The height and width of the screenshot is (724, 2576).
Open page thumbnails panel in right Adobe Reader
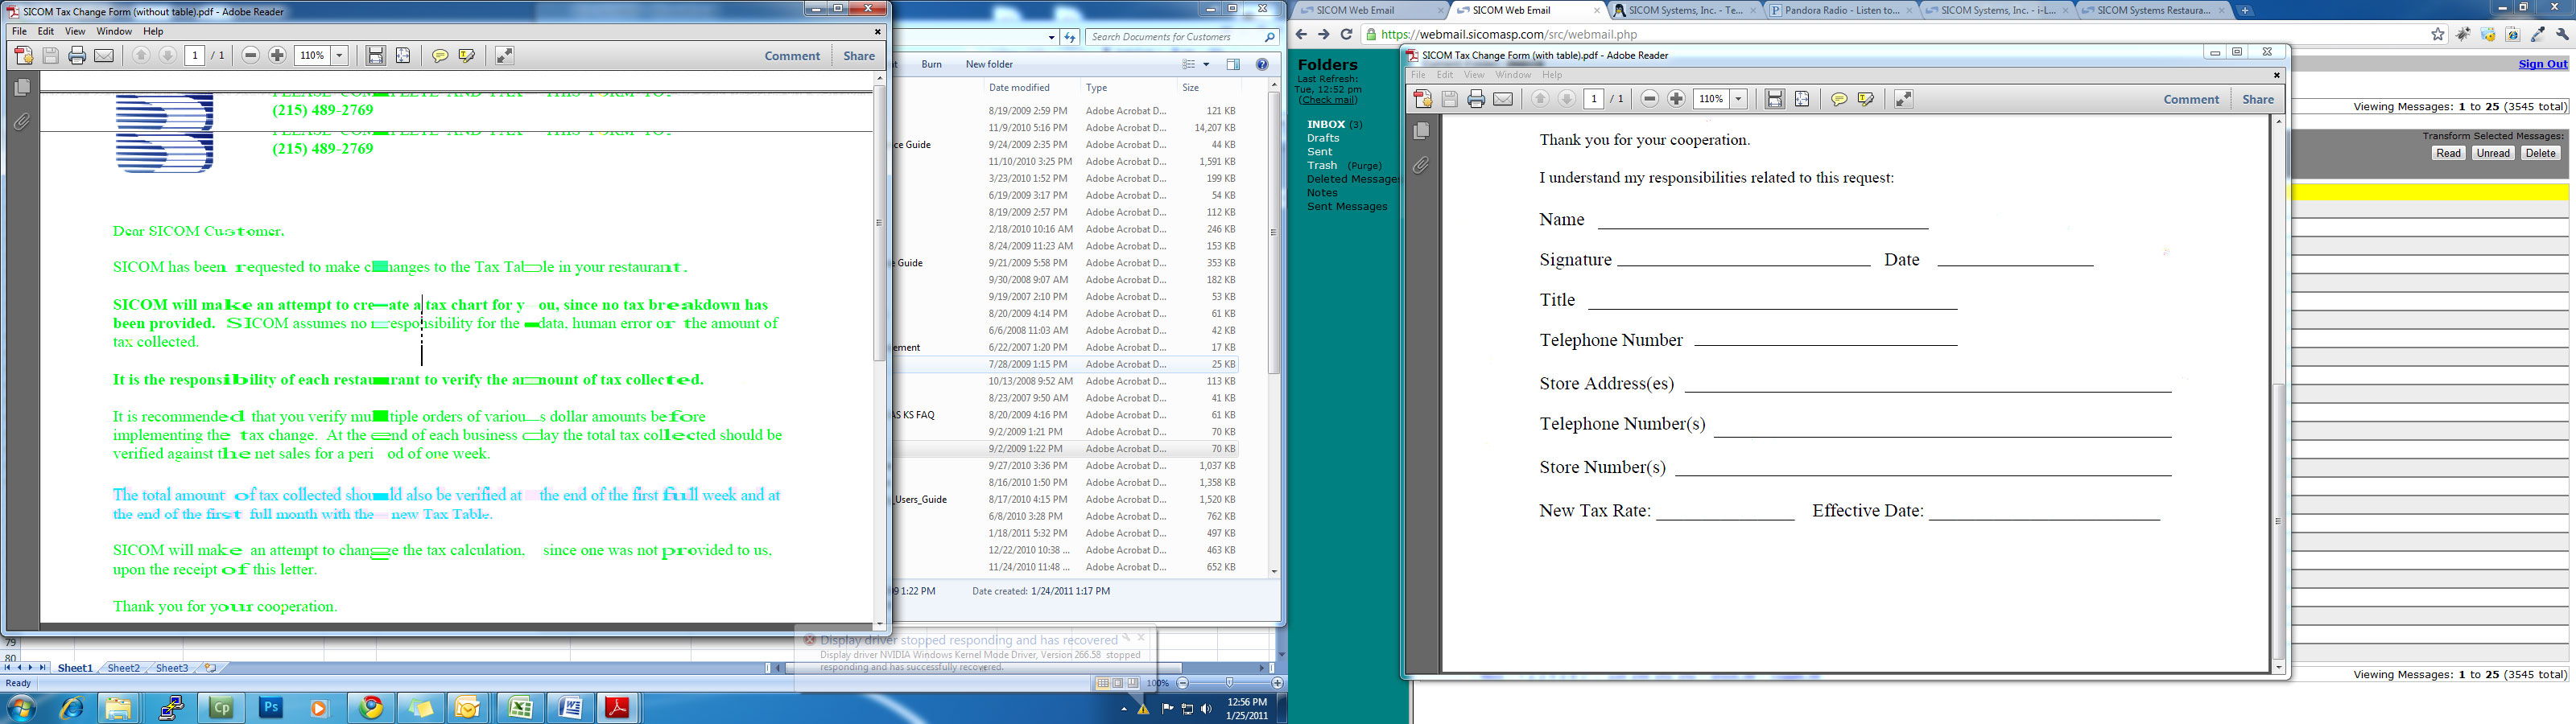point(1421,131)
